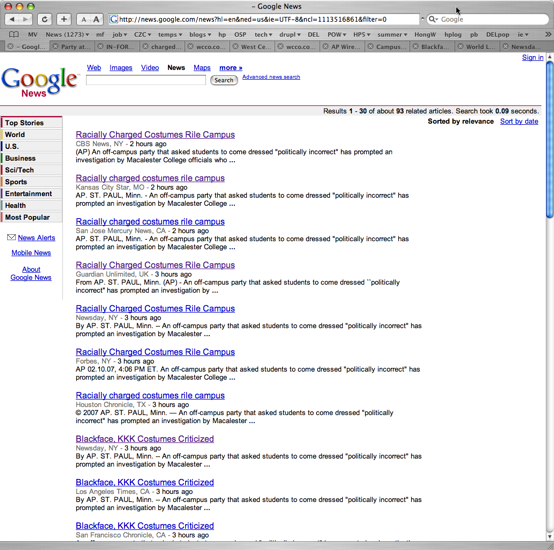The width and height of the screenshot is (554, 550).
Task: Click the Images search link
Action: (x=121, y=67)
